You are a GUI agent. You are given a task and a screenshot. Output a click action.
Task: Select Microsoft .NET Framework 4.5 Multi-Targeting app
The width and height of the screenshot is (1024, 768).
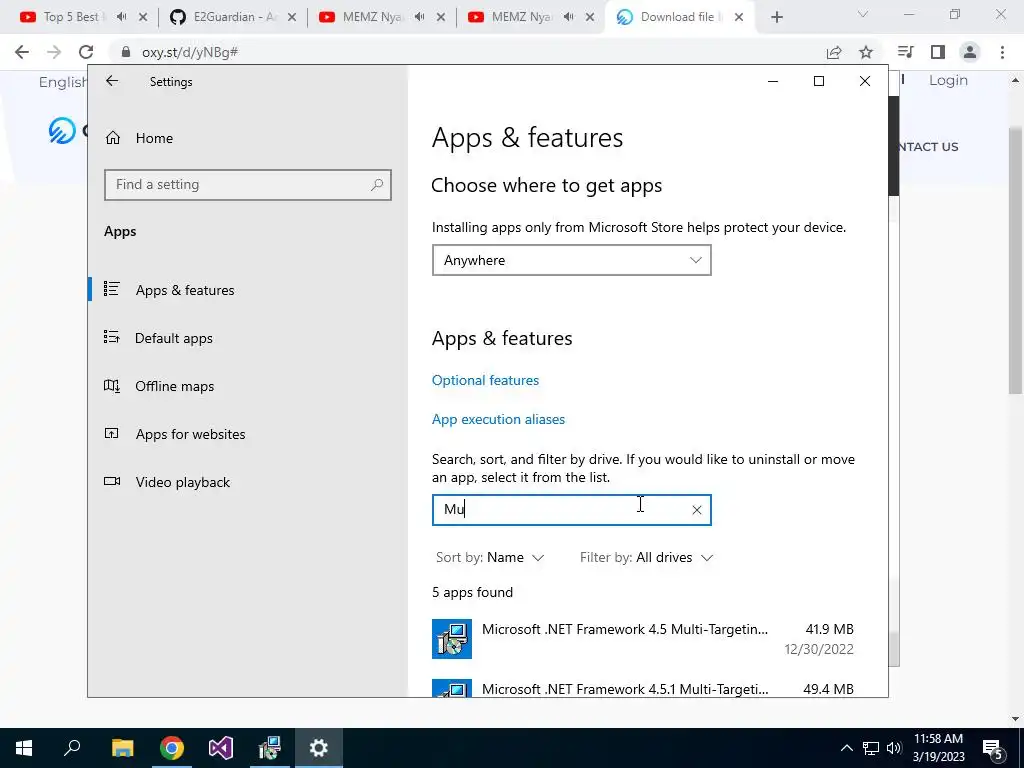643,639
